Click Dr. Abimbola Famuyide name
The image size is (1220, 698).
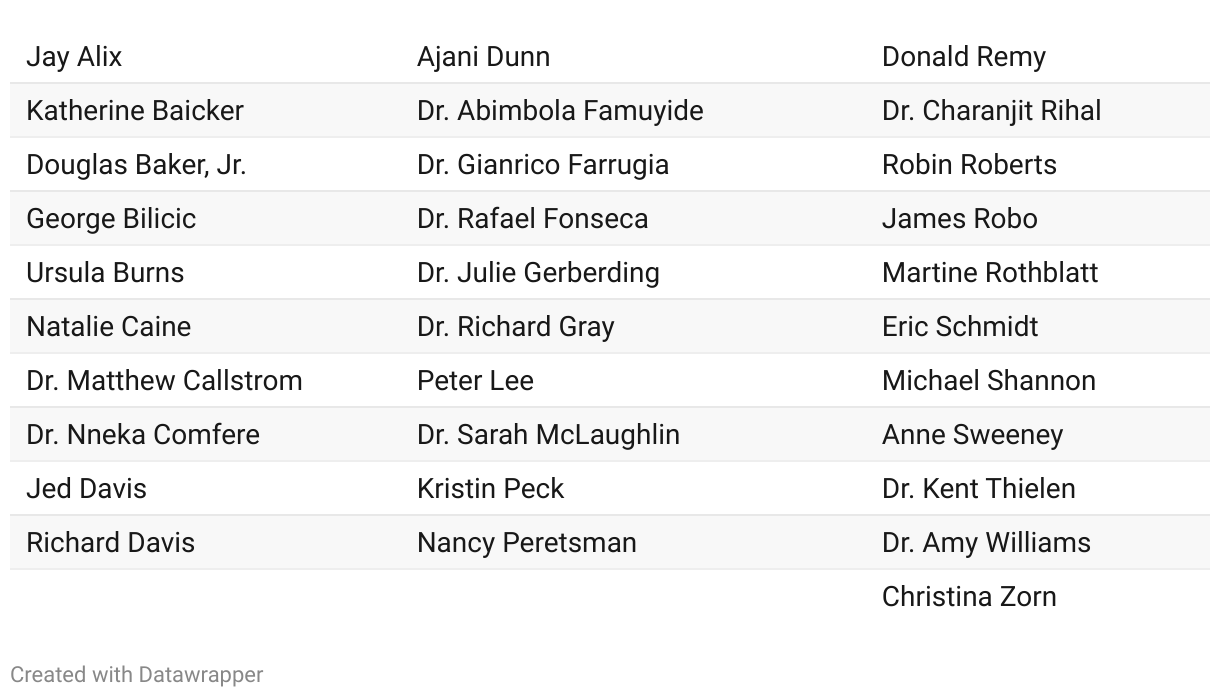click(560, 111)
